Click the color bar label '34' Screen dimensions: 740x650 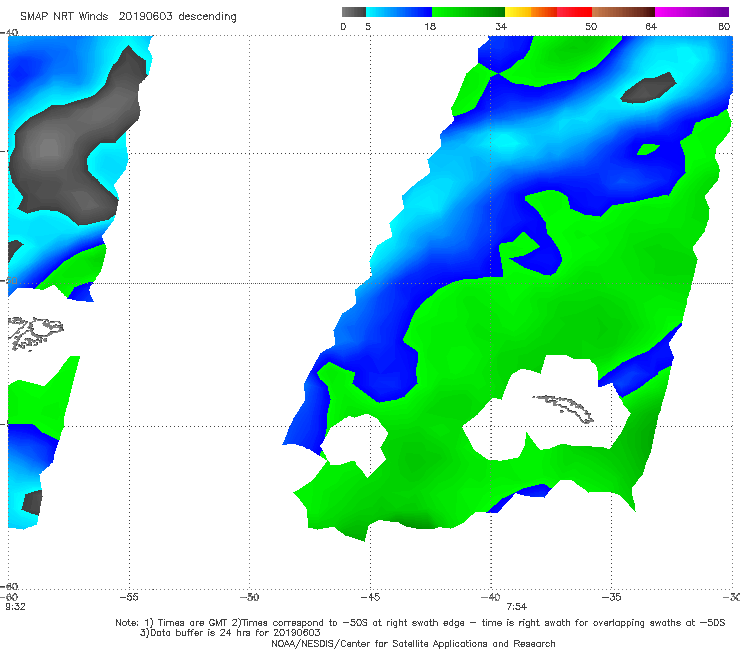(x=501, y=27)
